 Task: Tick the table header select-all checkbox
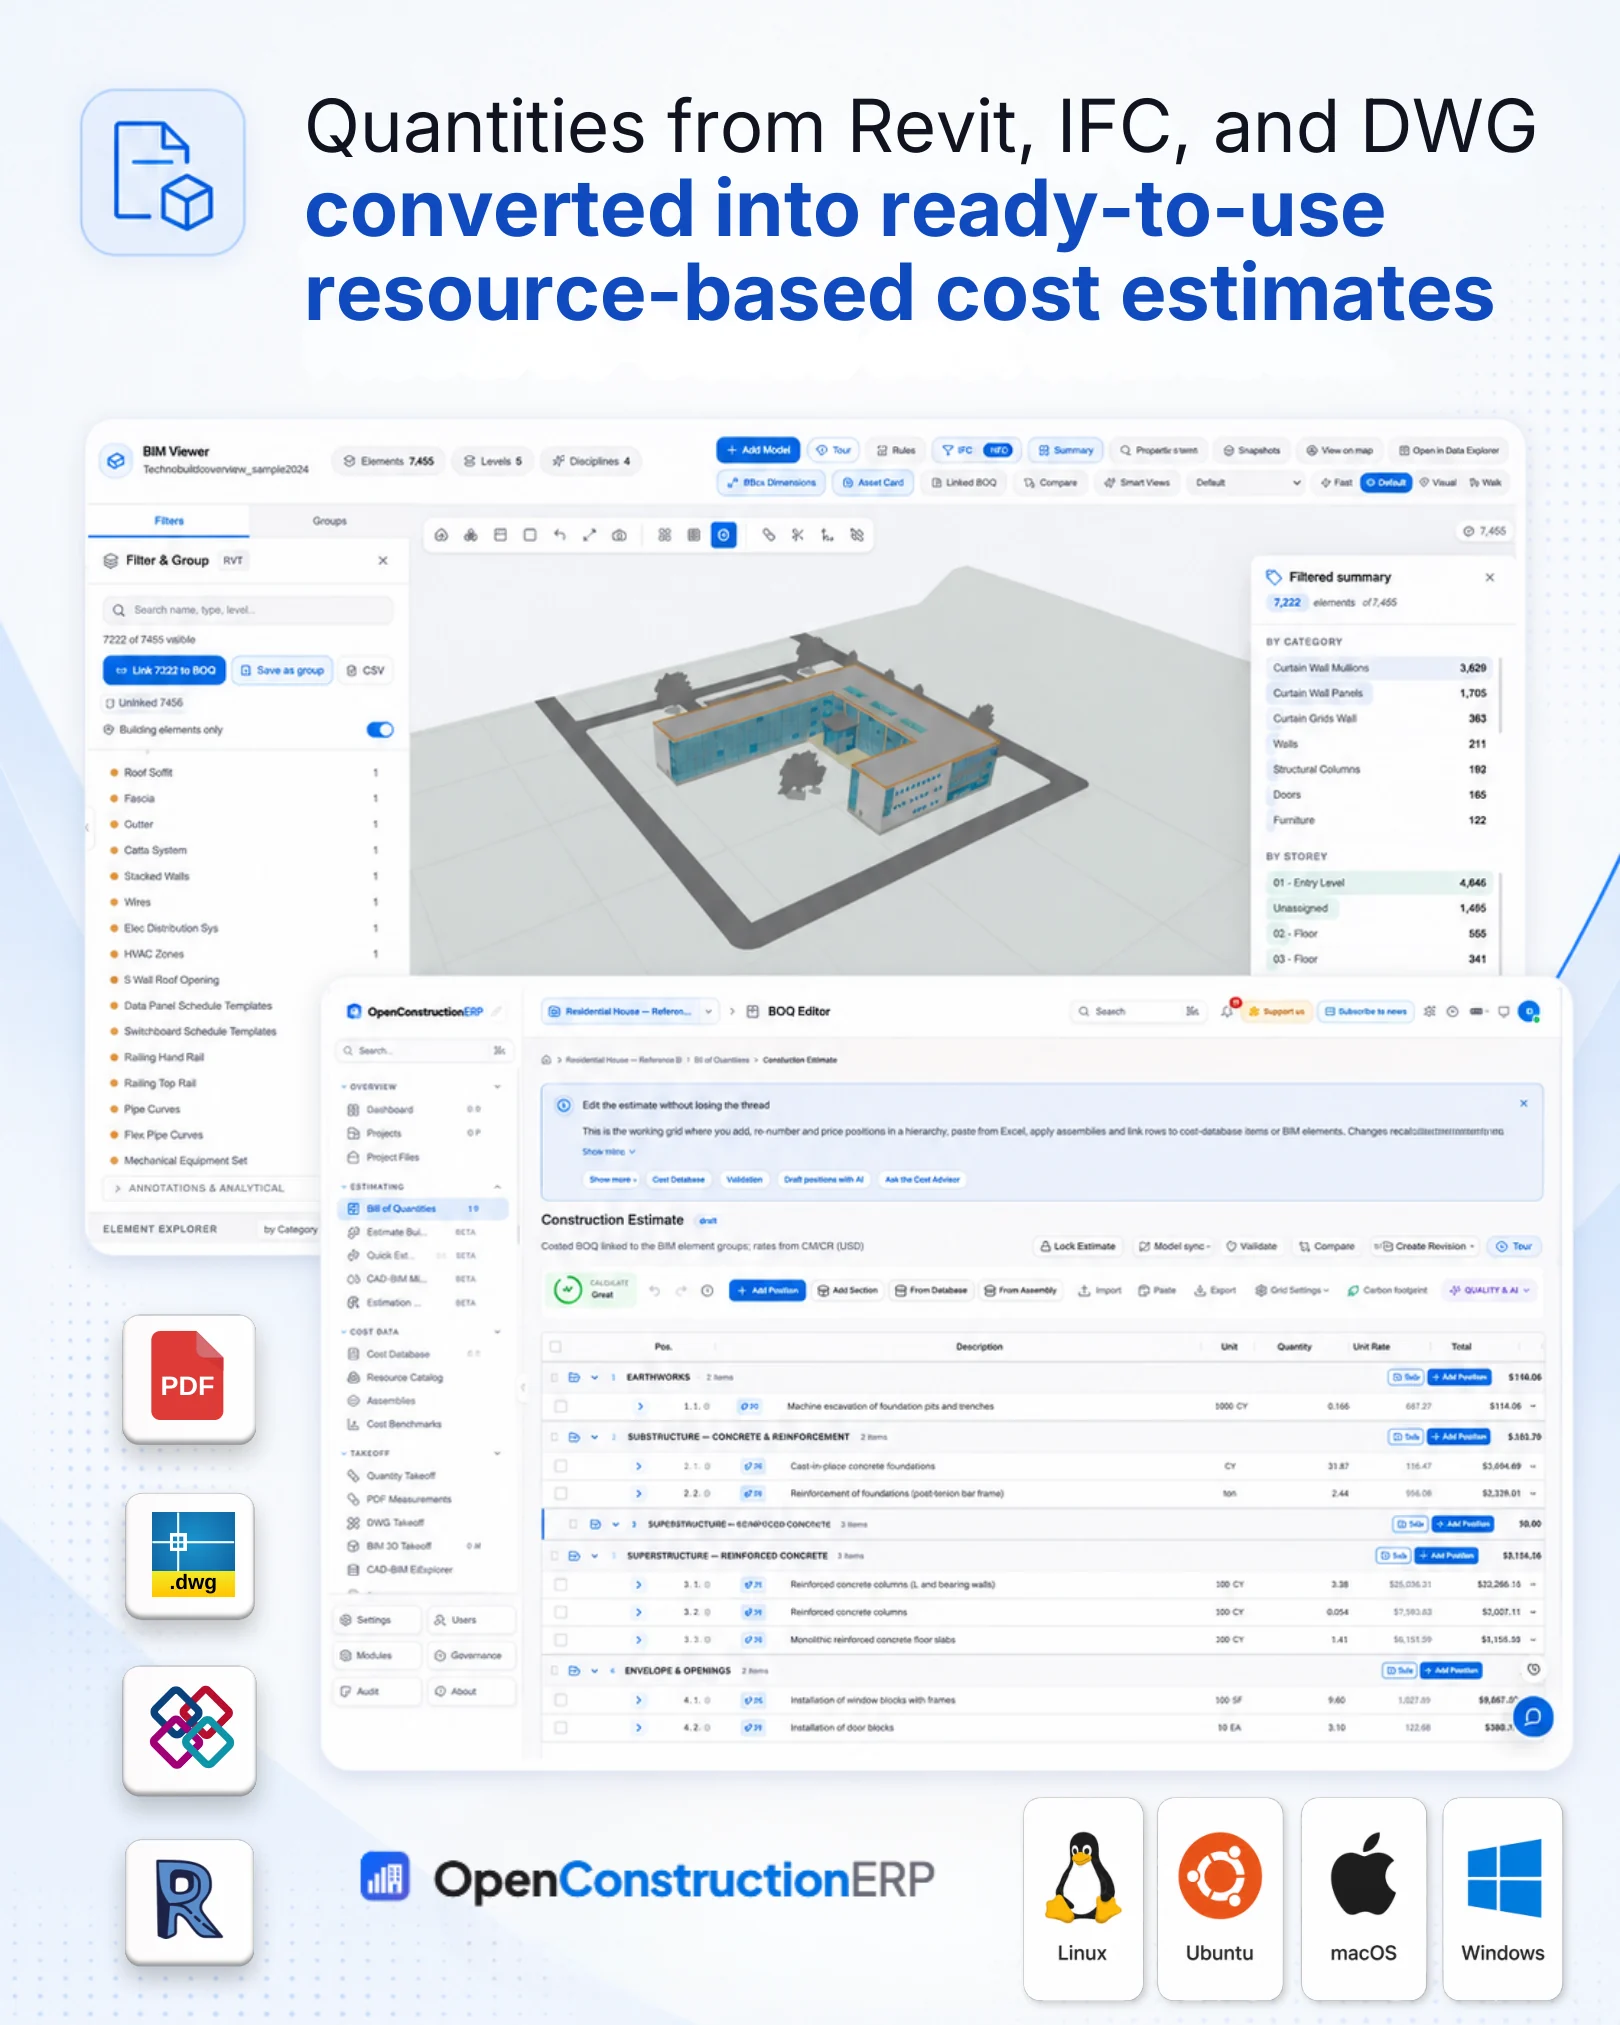pyautogui.click(x=556, y=1347)
